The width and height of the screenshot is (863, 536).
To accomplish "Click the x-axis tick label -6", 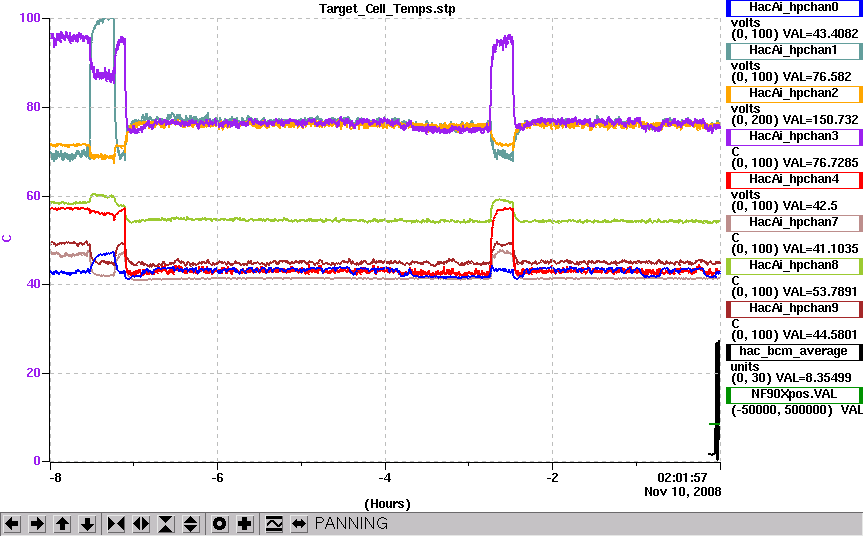I will pyautogui.click(x=217, y=478).
